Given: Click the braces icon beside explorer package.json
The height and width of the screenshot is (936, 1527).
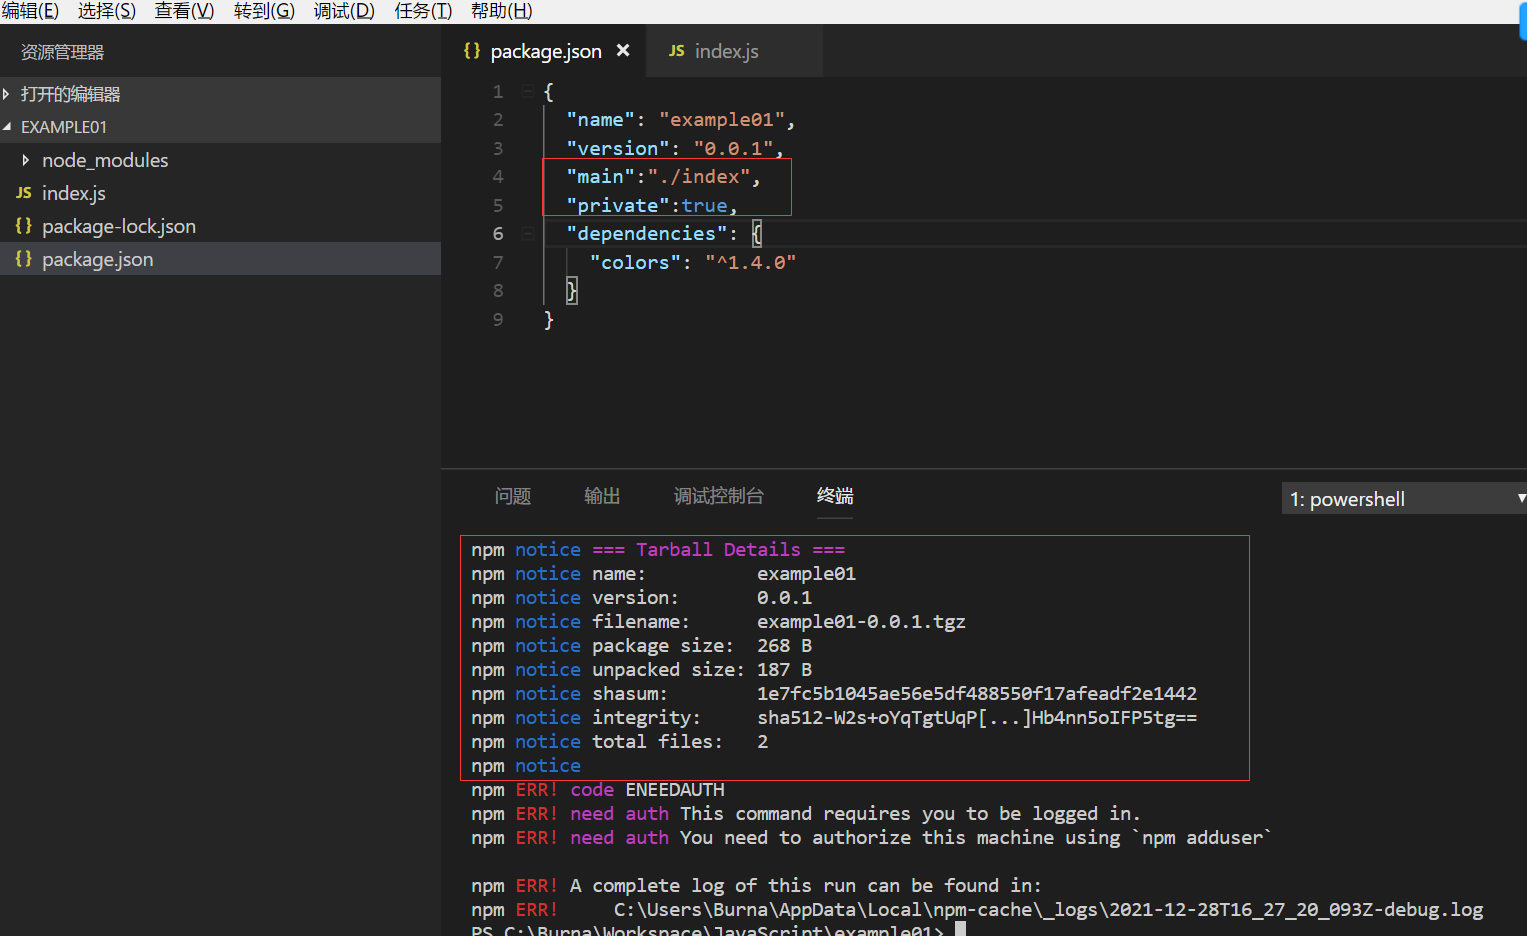Looking at the screenshot, I should tap(24, 259).
